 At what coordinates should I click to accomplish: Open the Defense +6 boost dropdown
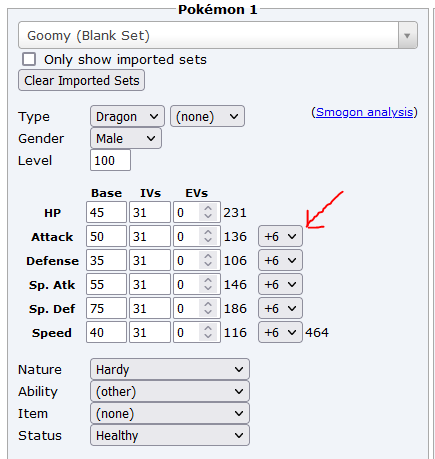click(280, 260)
